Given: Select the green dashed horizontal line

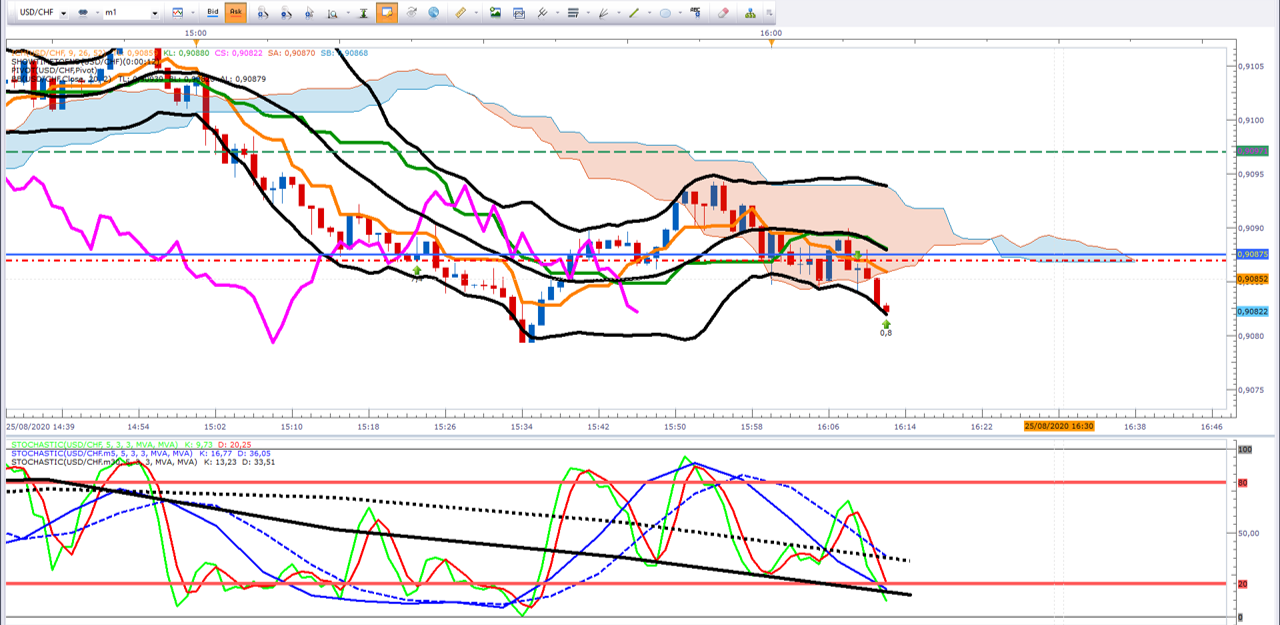Looking at the screenshot, I should point(616,152).
